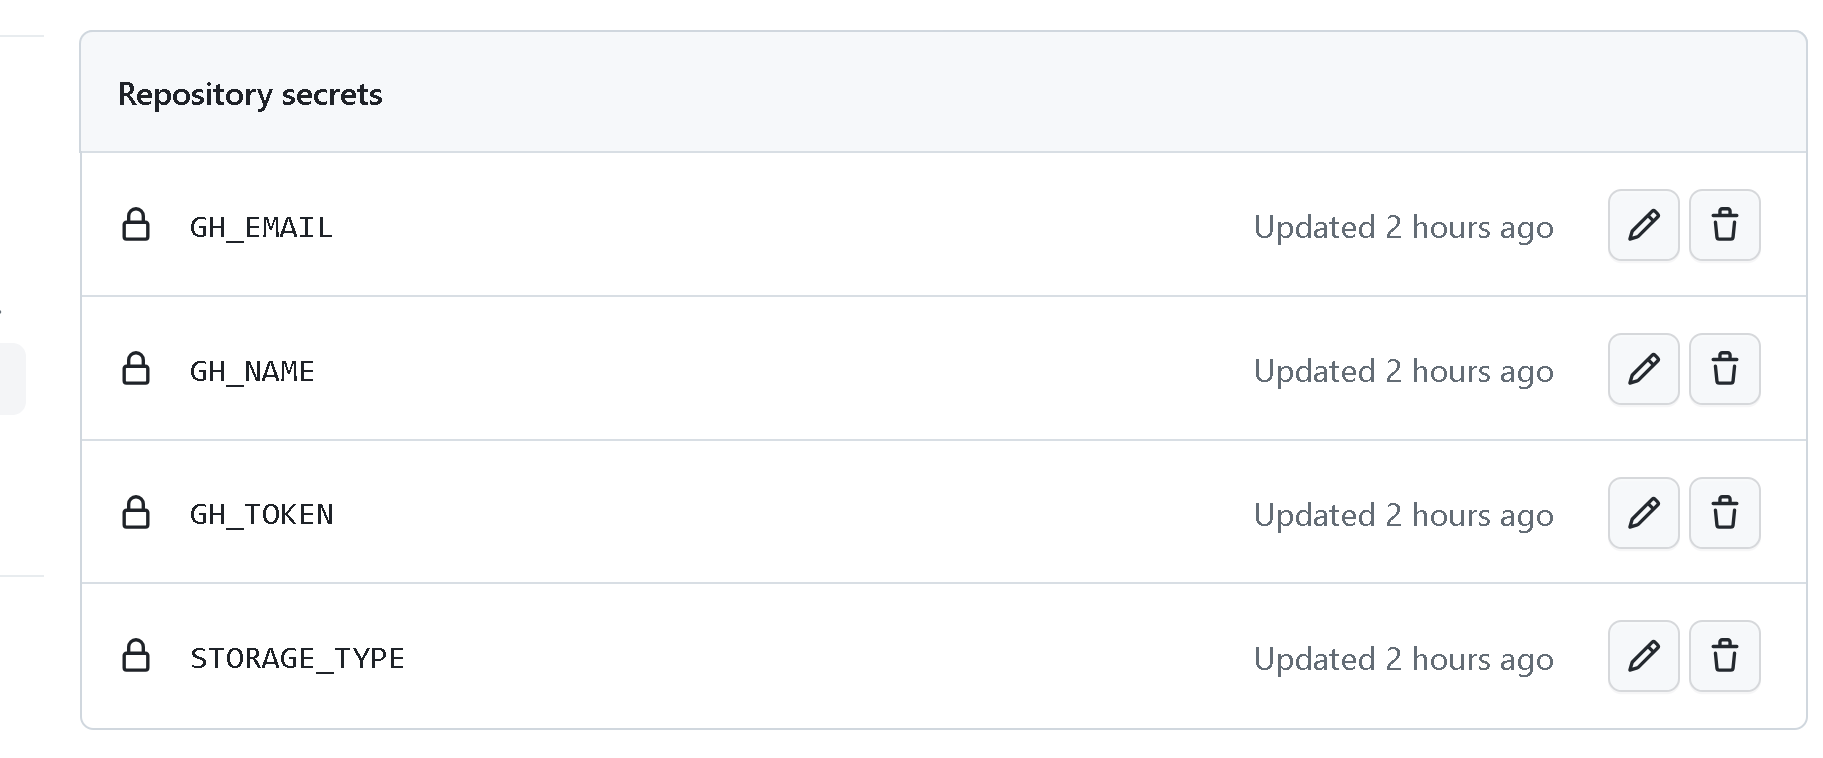Image resolution: width=1823 pixels, height=758 pixels.
Task: Select the GH_NAME secret name
Action: coord(252,372)
